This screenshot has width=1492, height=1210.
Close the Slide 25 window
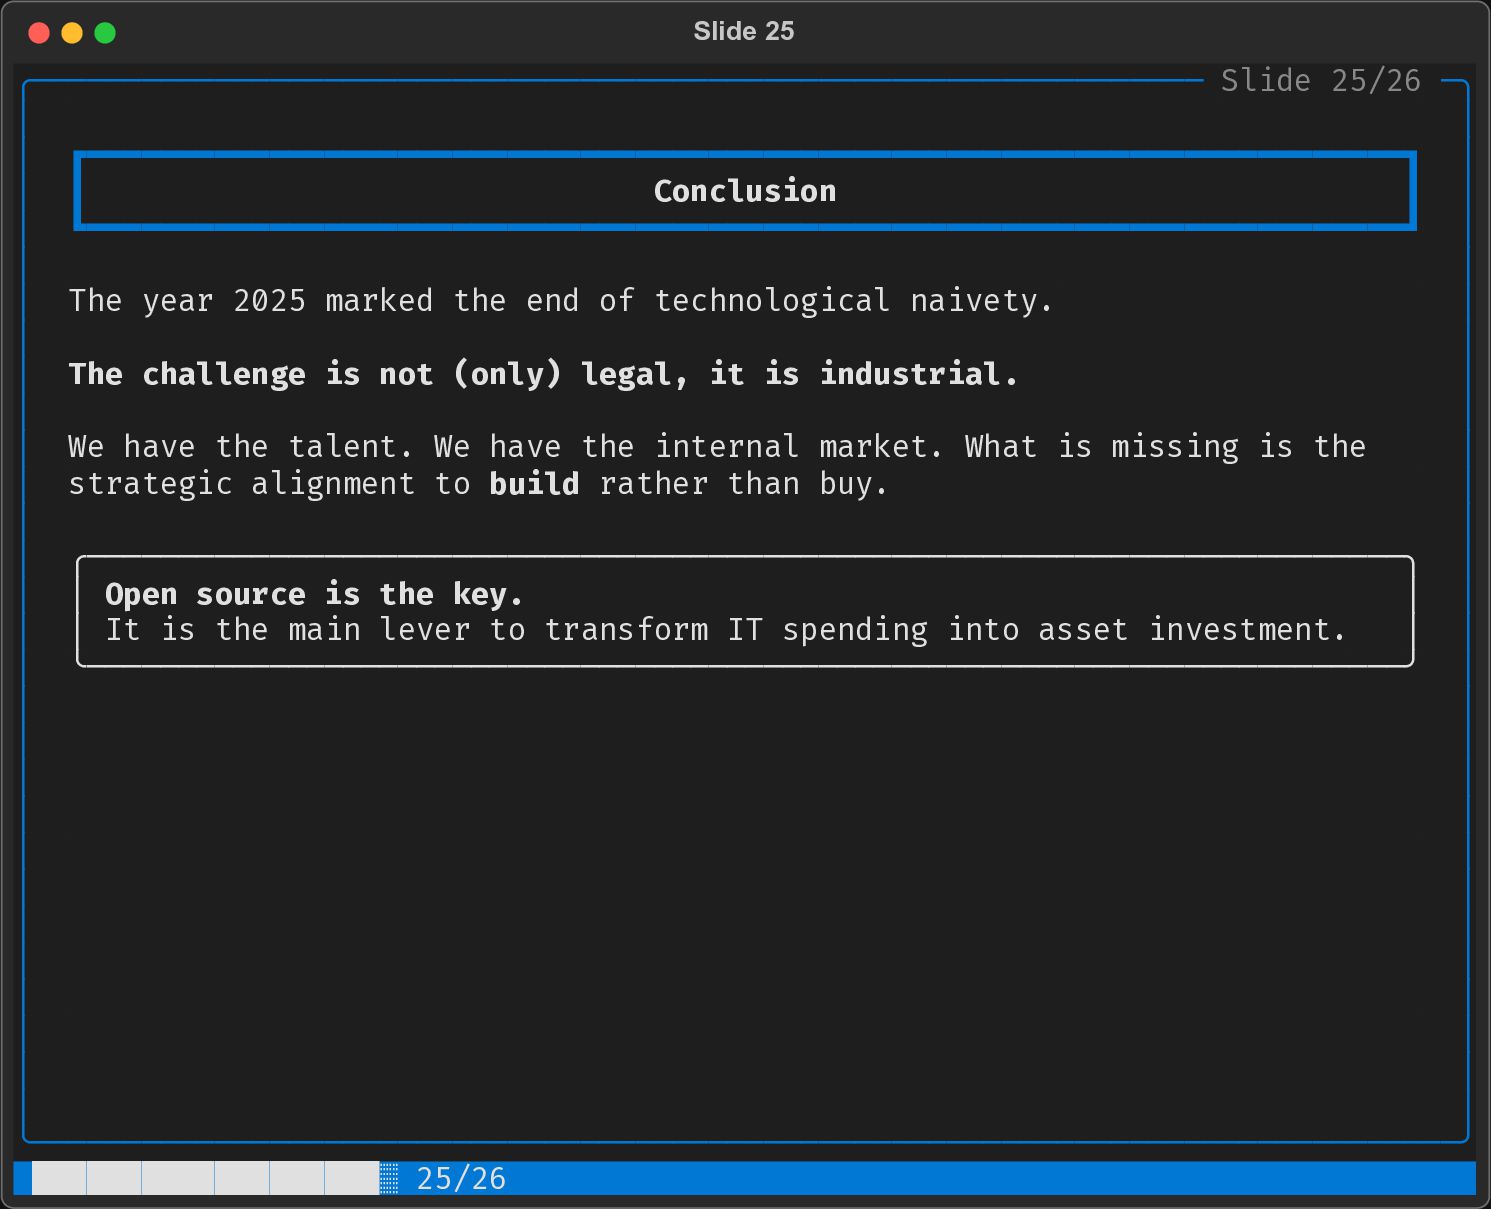coord(40,33)
